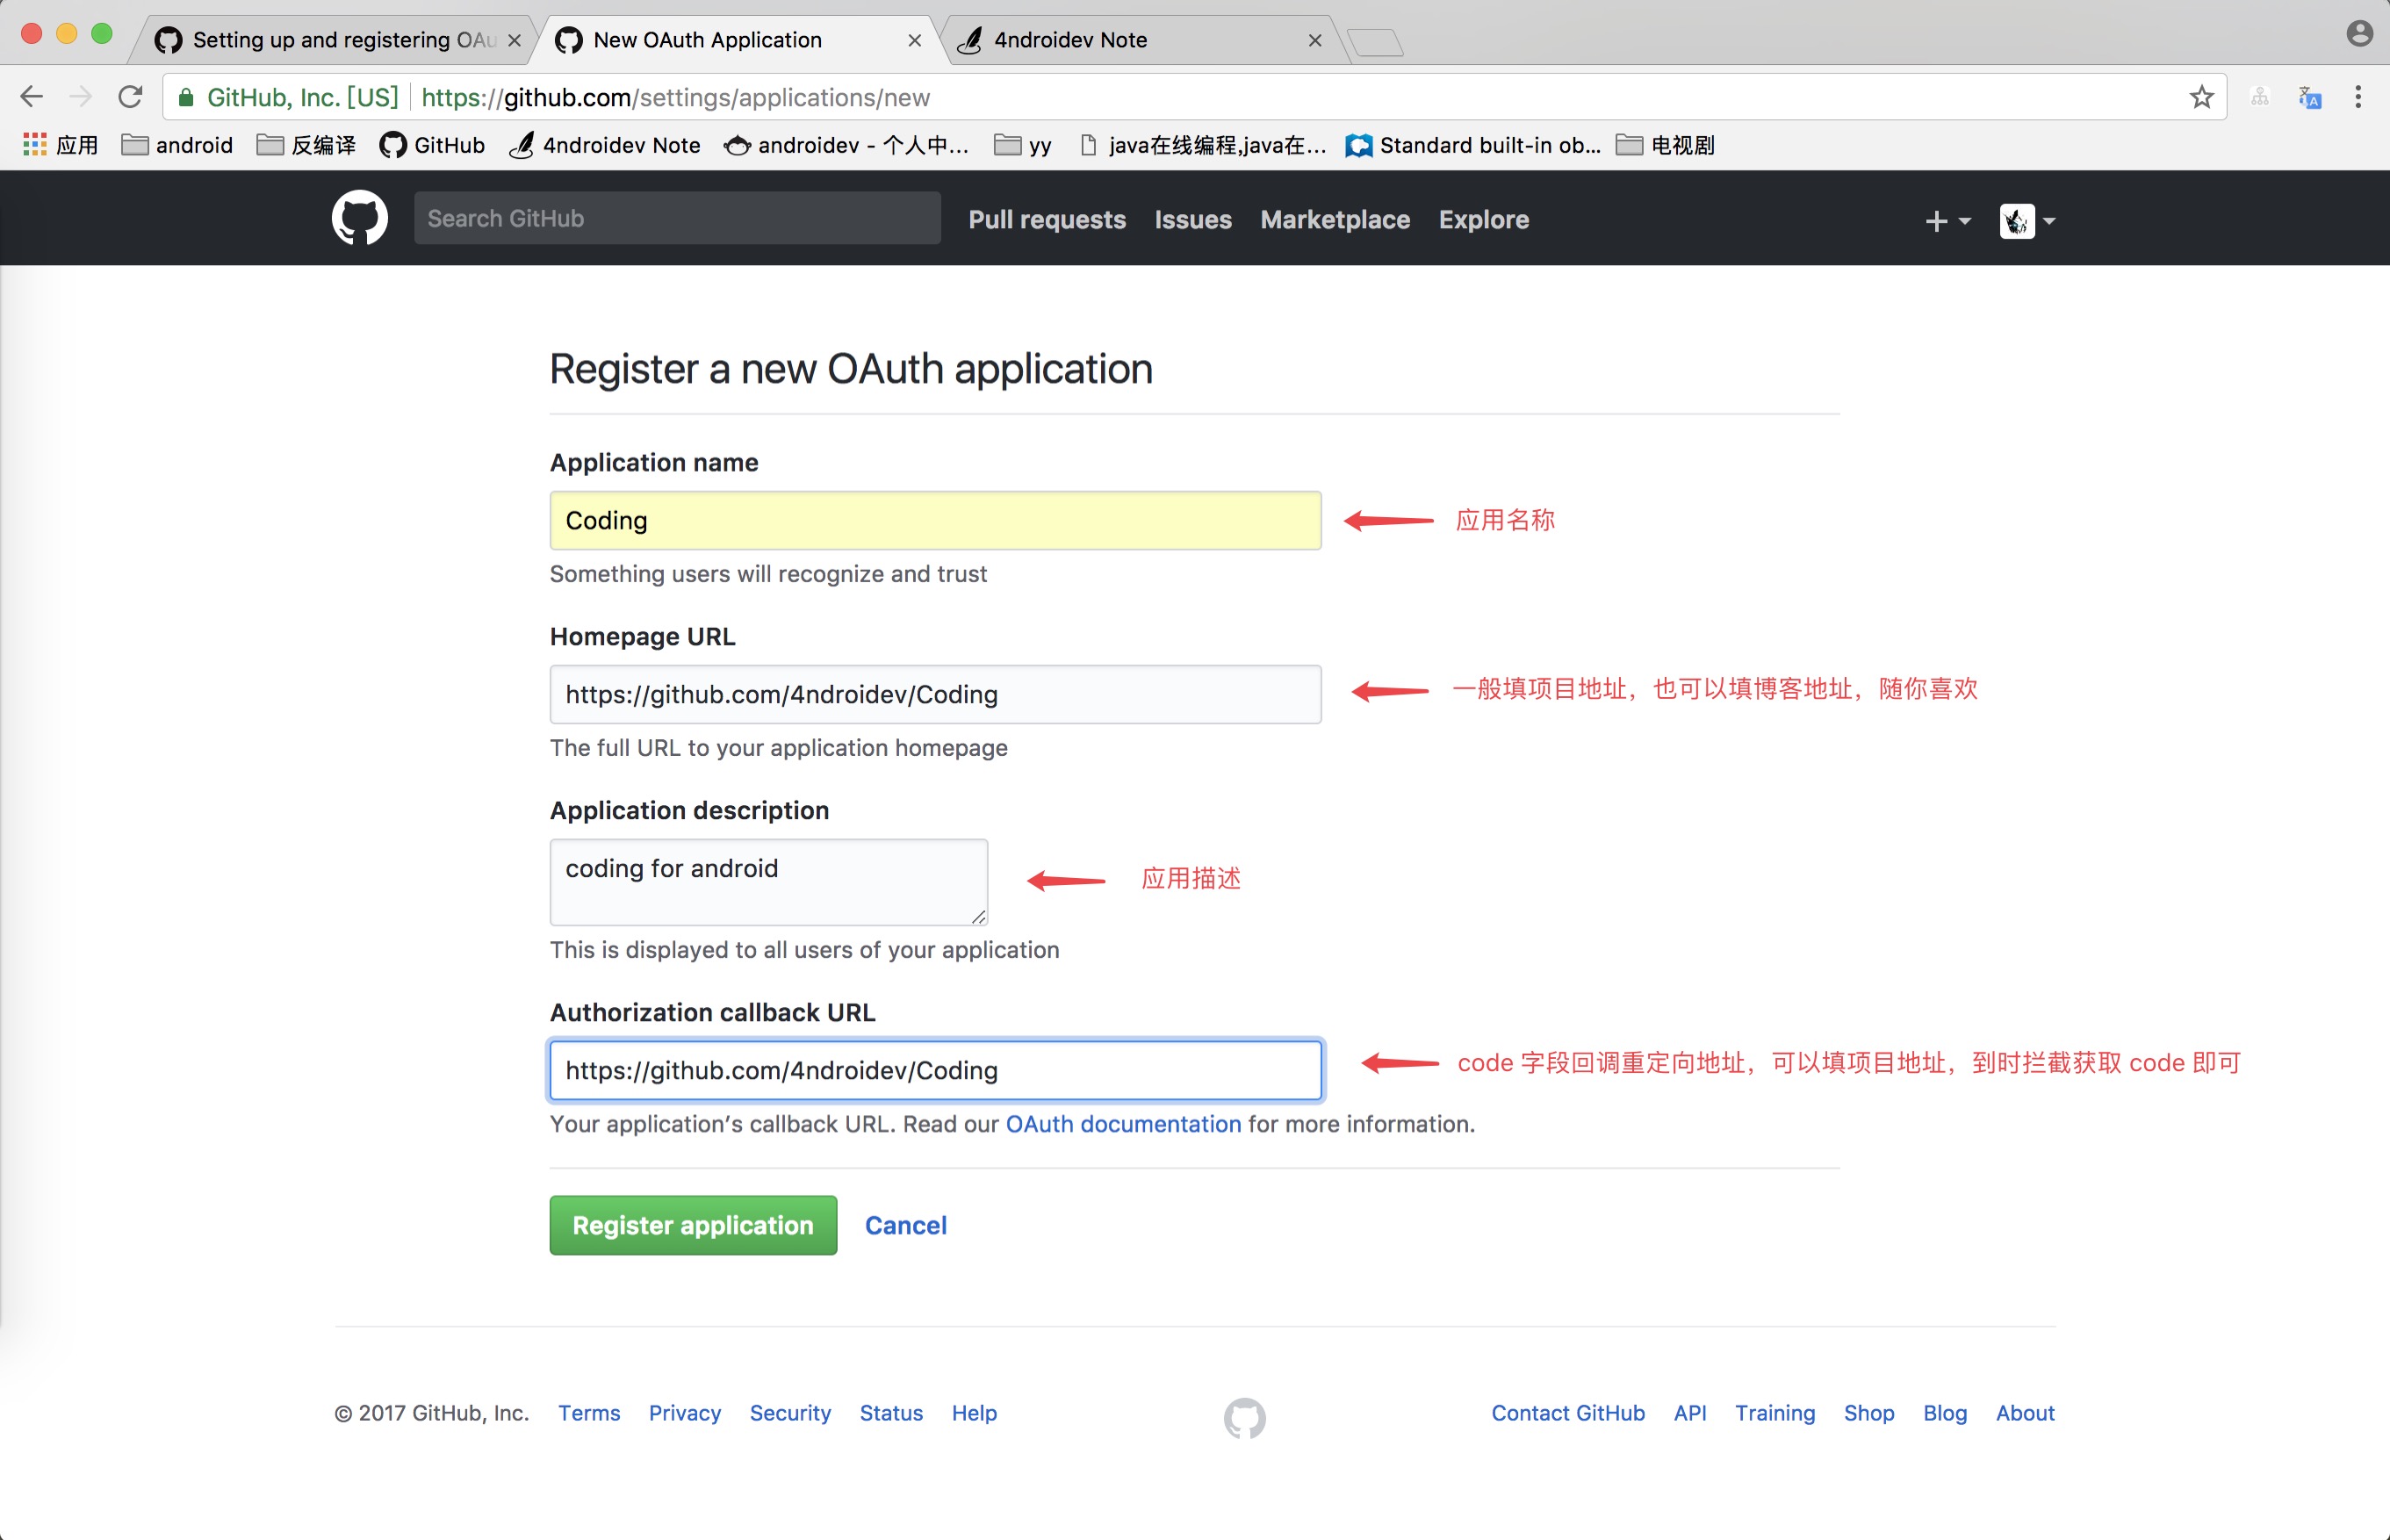The image size is (2390, 1540).
Task: Open Explore in the header
Action: tap(1484, 219)
